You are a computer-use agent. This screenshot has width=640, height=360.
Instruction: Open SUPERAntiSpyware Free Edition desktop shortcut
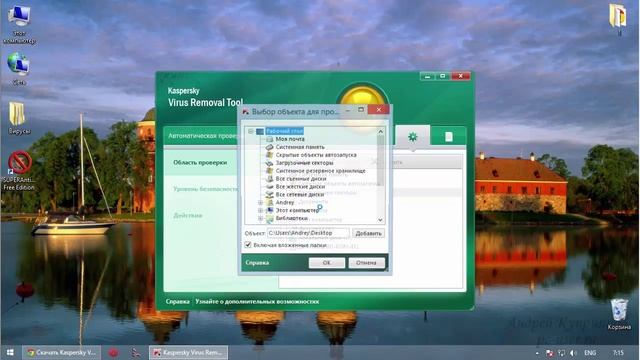click(x=19, y=171)
